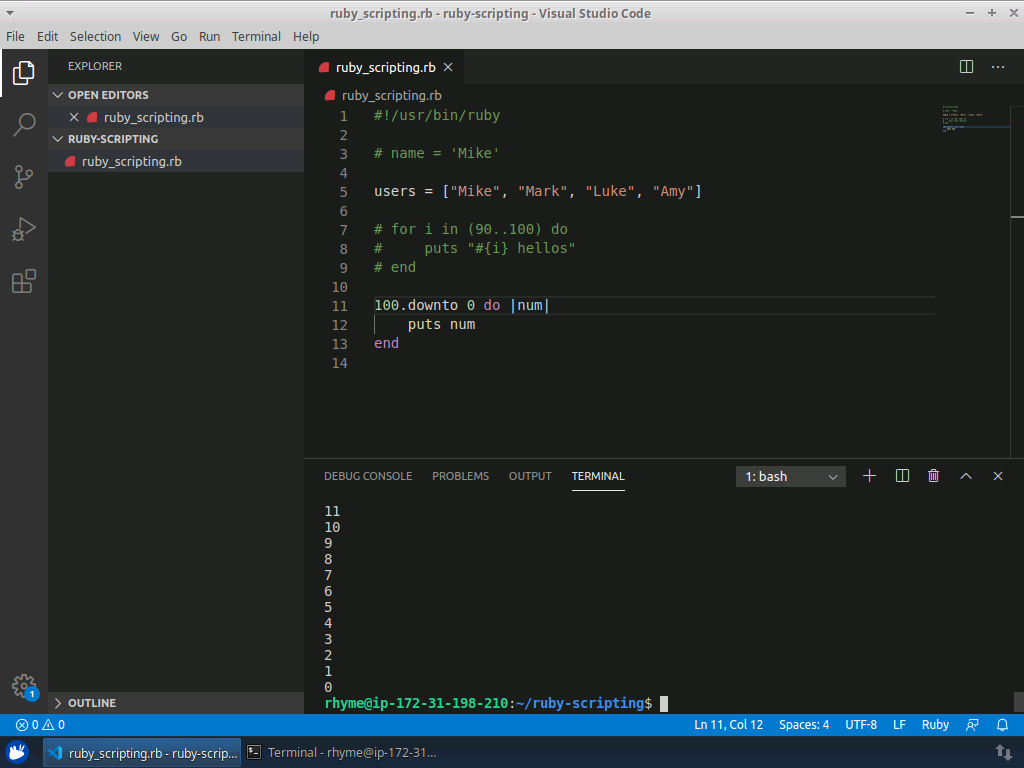Click the errors and warnings status indicator
This screenshot has height=768, width=1024.
(40, 725)
